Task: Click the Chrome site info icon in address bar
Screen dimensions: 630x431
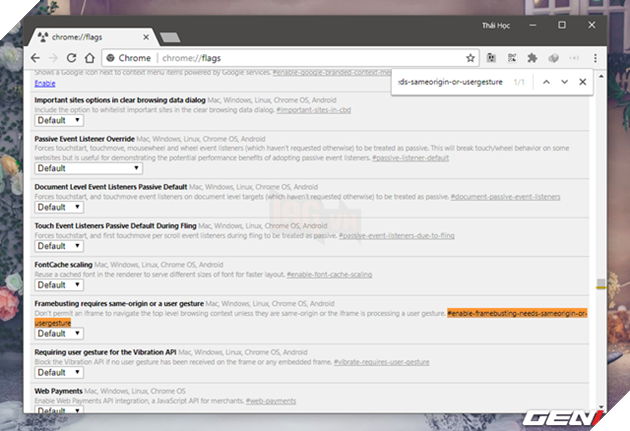Action: tap(110, 58)
